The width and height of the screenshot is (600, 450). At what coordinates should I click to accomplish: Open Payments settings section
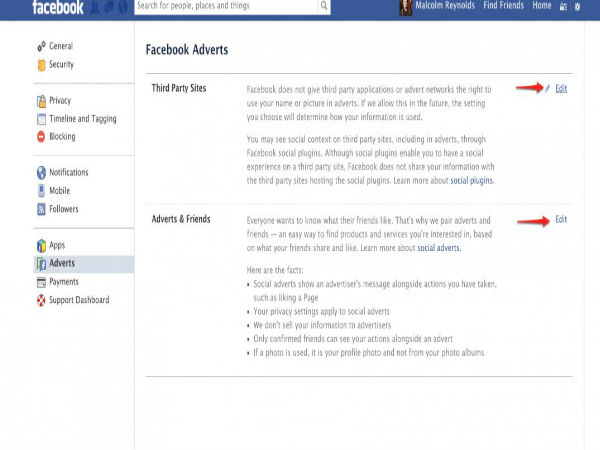point(64,282)
